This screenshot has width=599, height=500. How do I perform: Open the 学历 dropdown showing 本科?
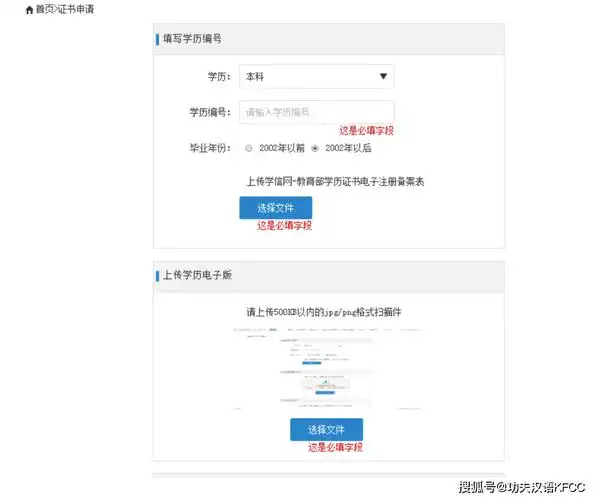tap(316, 76)
